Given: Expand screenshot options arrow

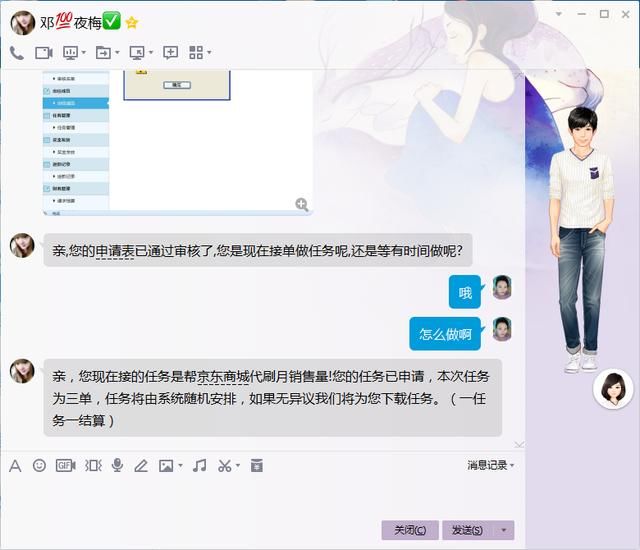Looking at the screenshot, I should [x=238, y=465].
